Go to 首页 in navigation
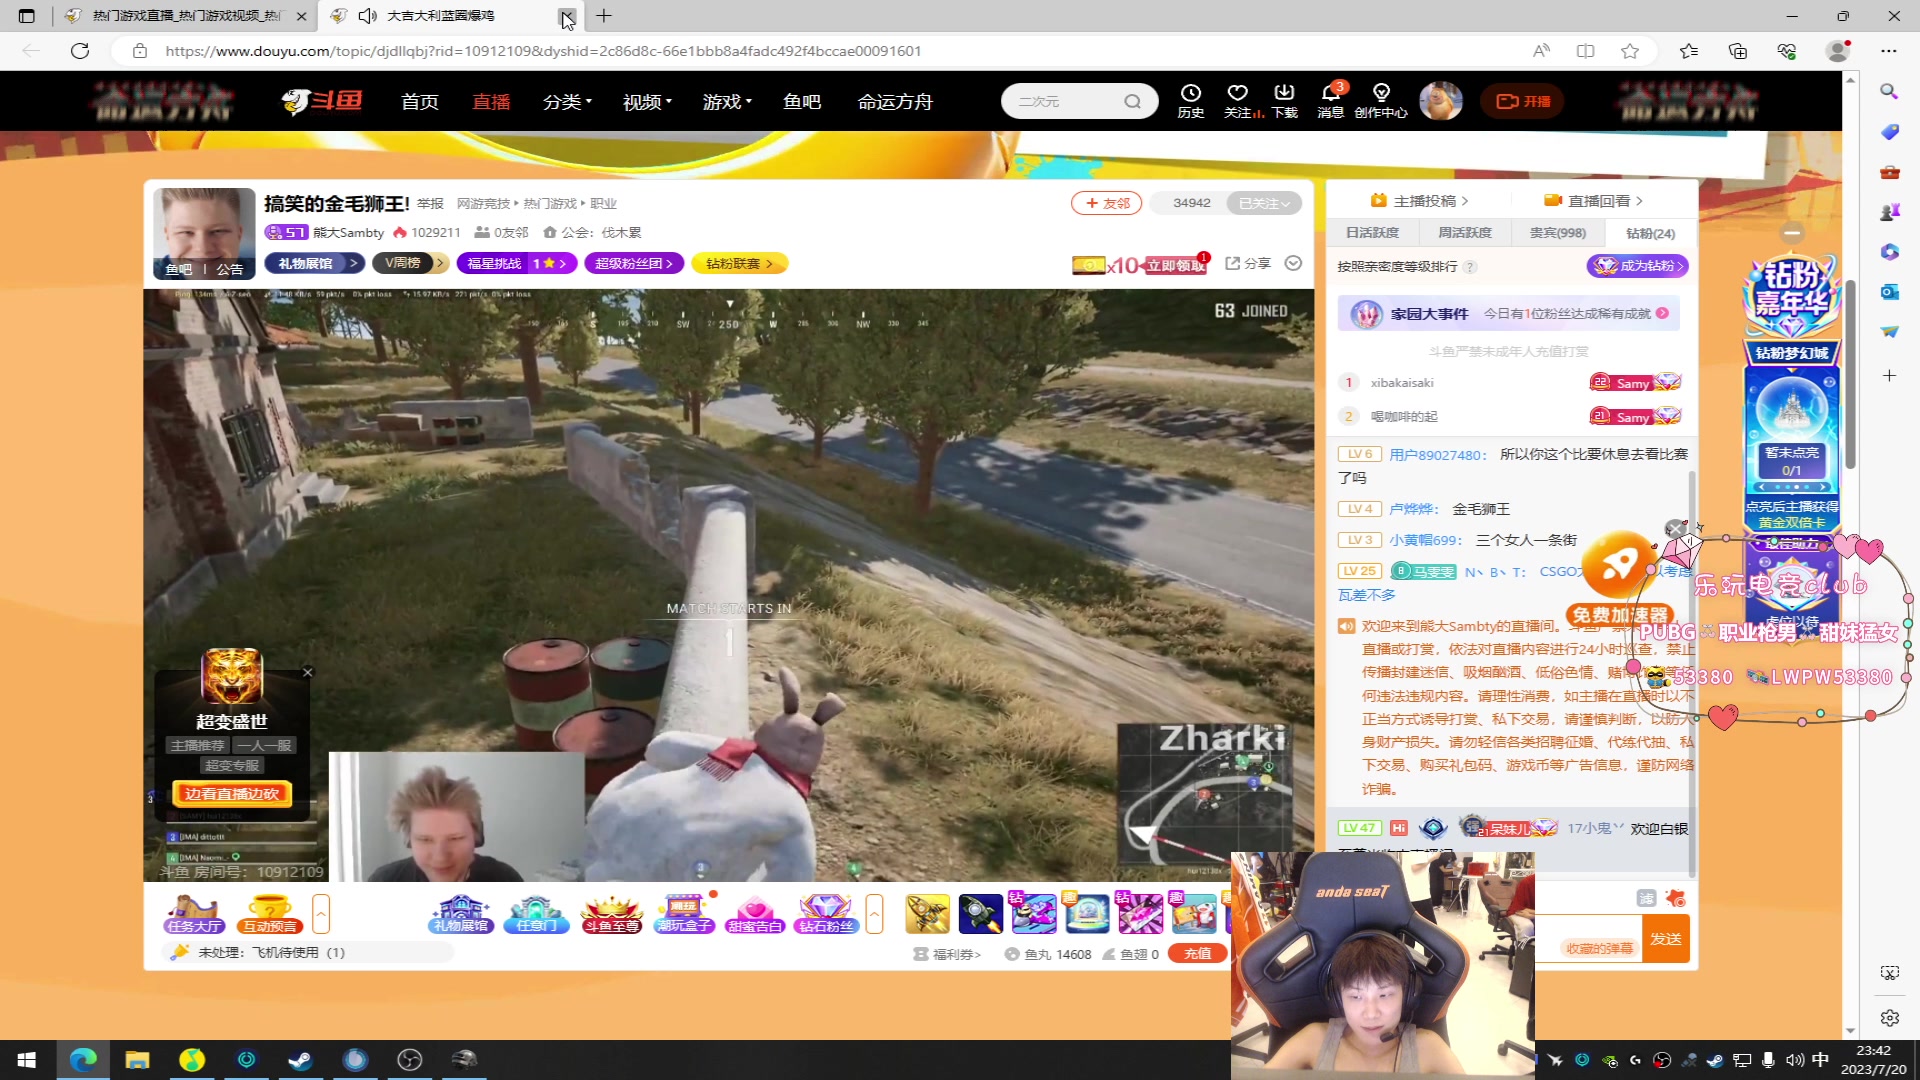This screenshot has width=1920, height=1080. click(420, 101)
